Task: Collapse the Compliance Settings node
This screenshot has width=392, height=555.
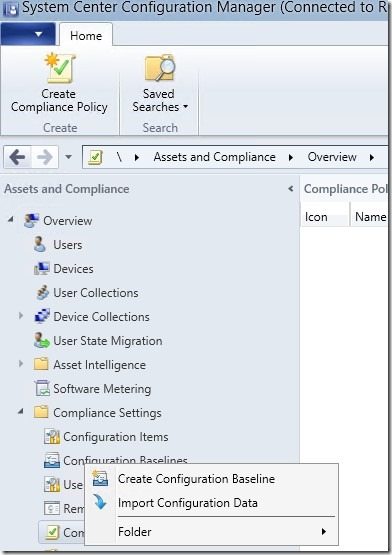Action: [x=21, y=411]
